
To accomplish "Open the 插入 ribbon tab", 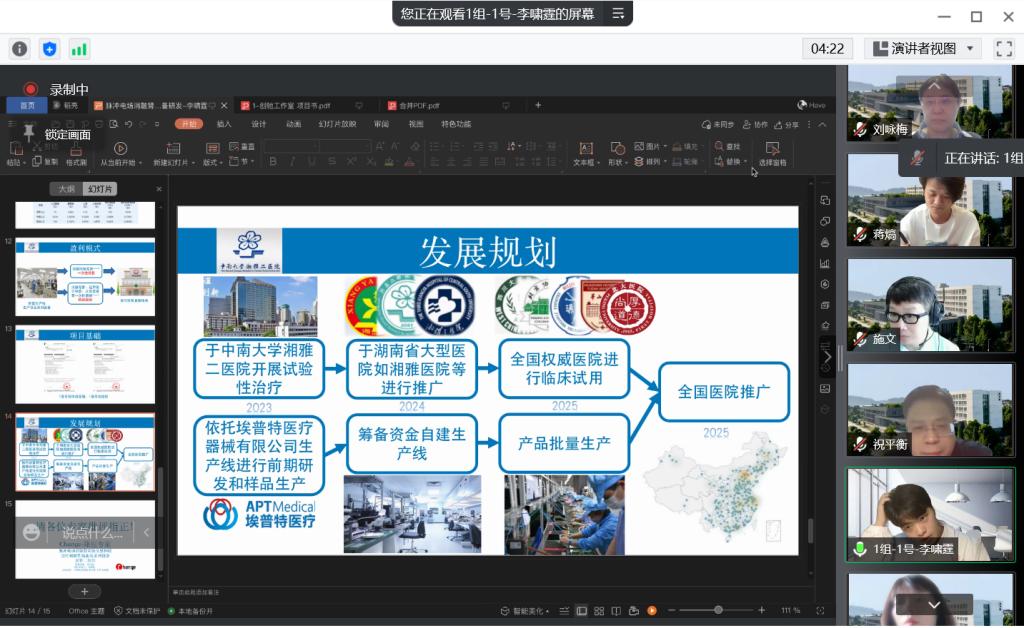I will (x=224, y=124).
